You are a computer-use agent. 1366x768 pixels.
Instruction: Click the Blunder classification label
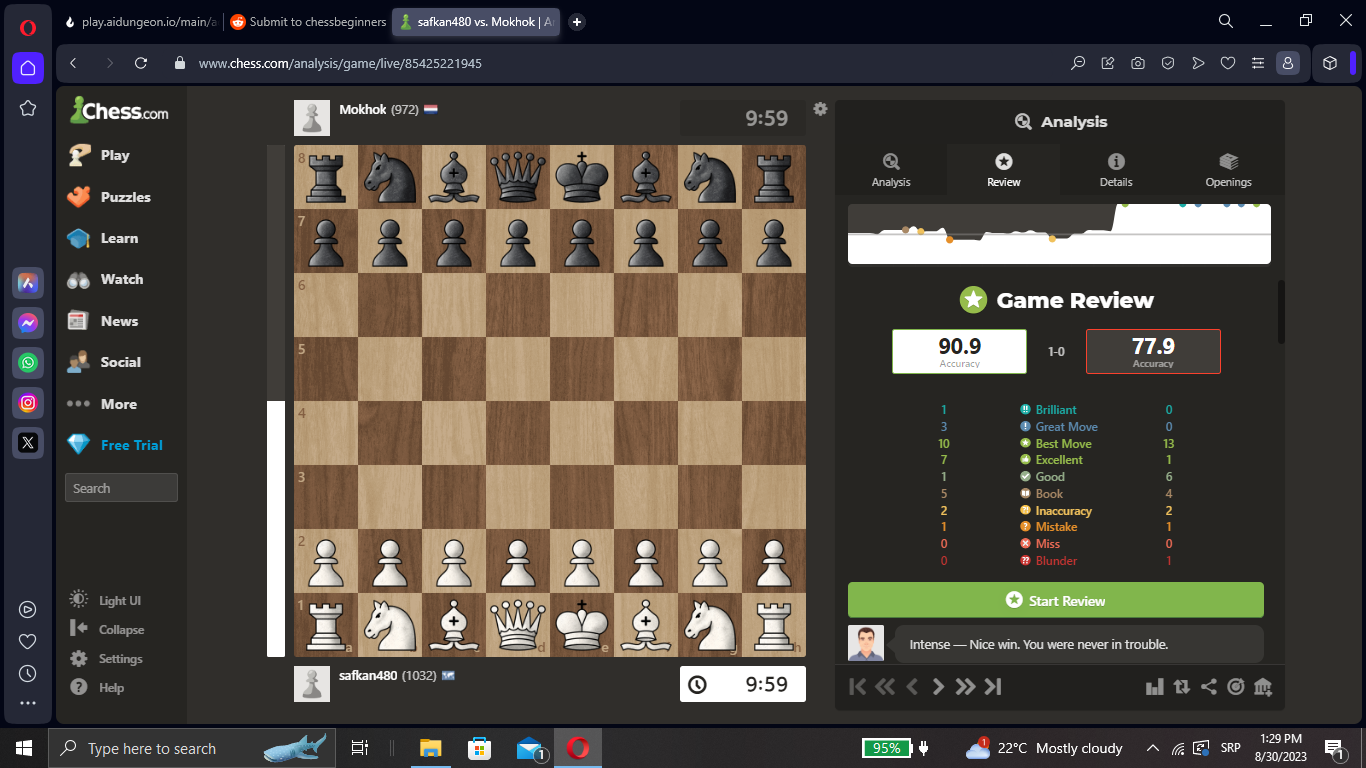coord(1056,561)
